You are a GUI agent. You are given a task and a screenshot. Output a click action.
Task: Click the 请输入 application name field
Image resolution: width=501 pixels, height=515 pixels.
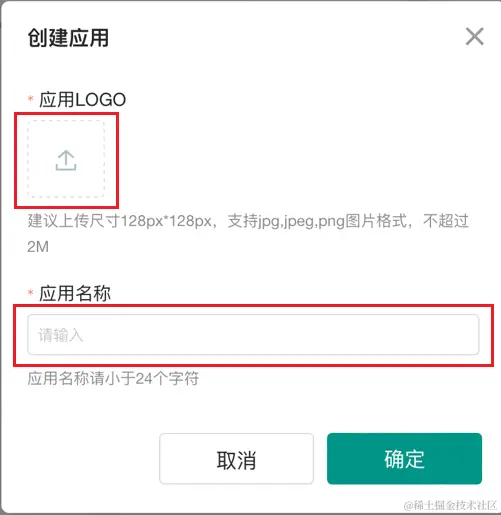[x=253, y=335]
